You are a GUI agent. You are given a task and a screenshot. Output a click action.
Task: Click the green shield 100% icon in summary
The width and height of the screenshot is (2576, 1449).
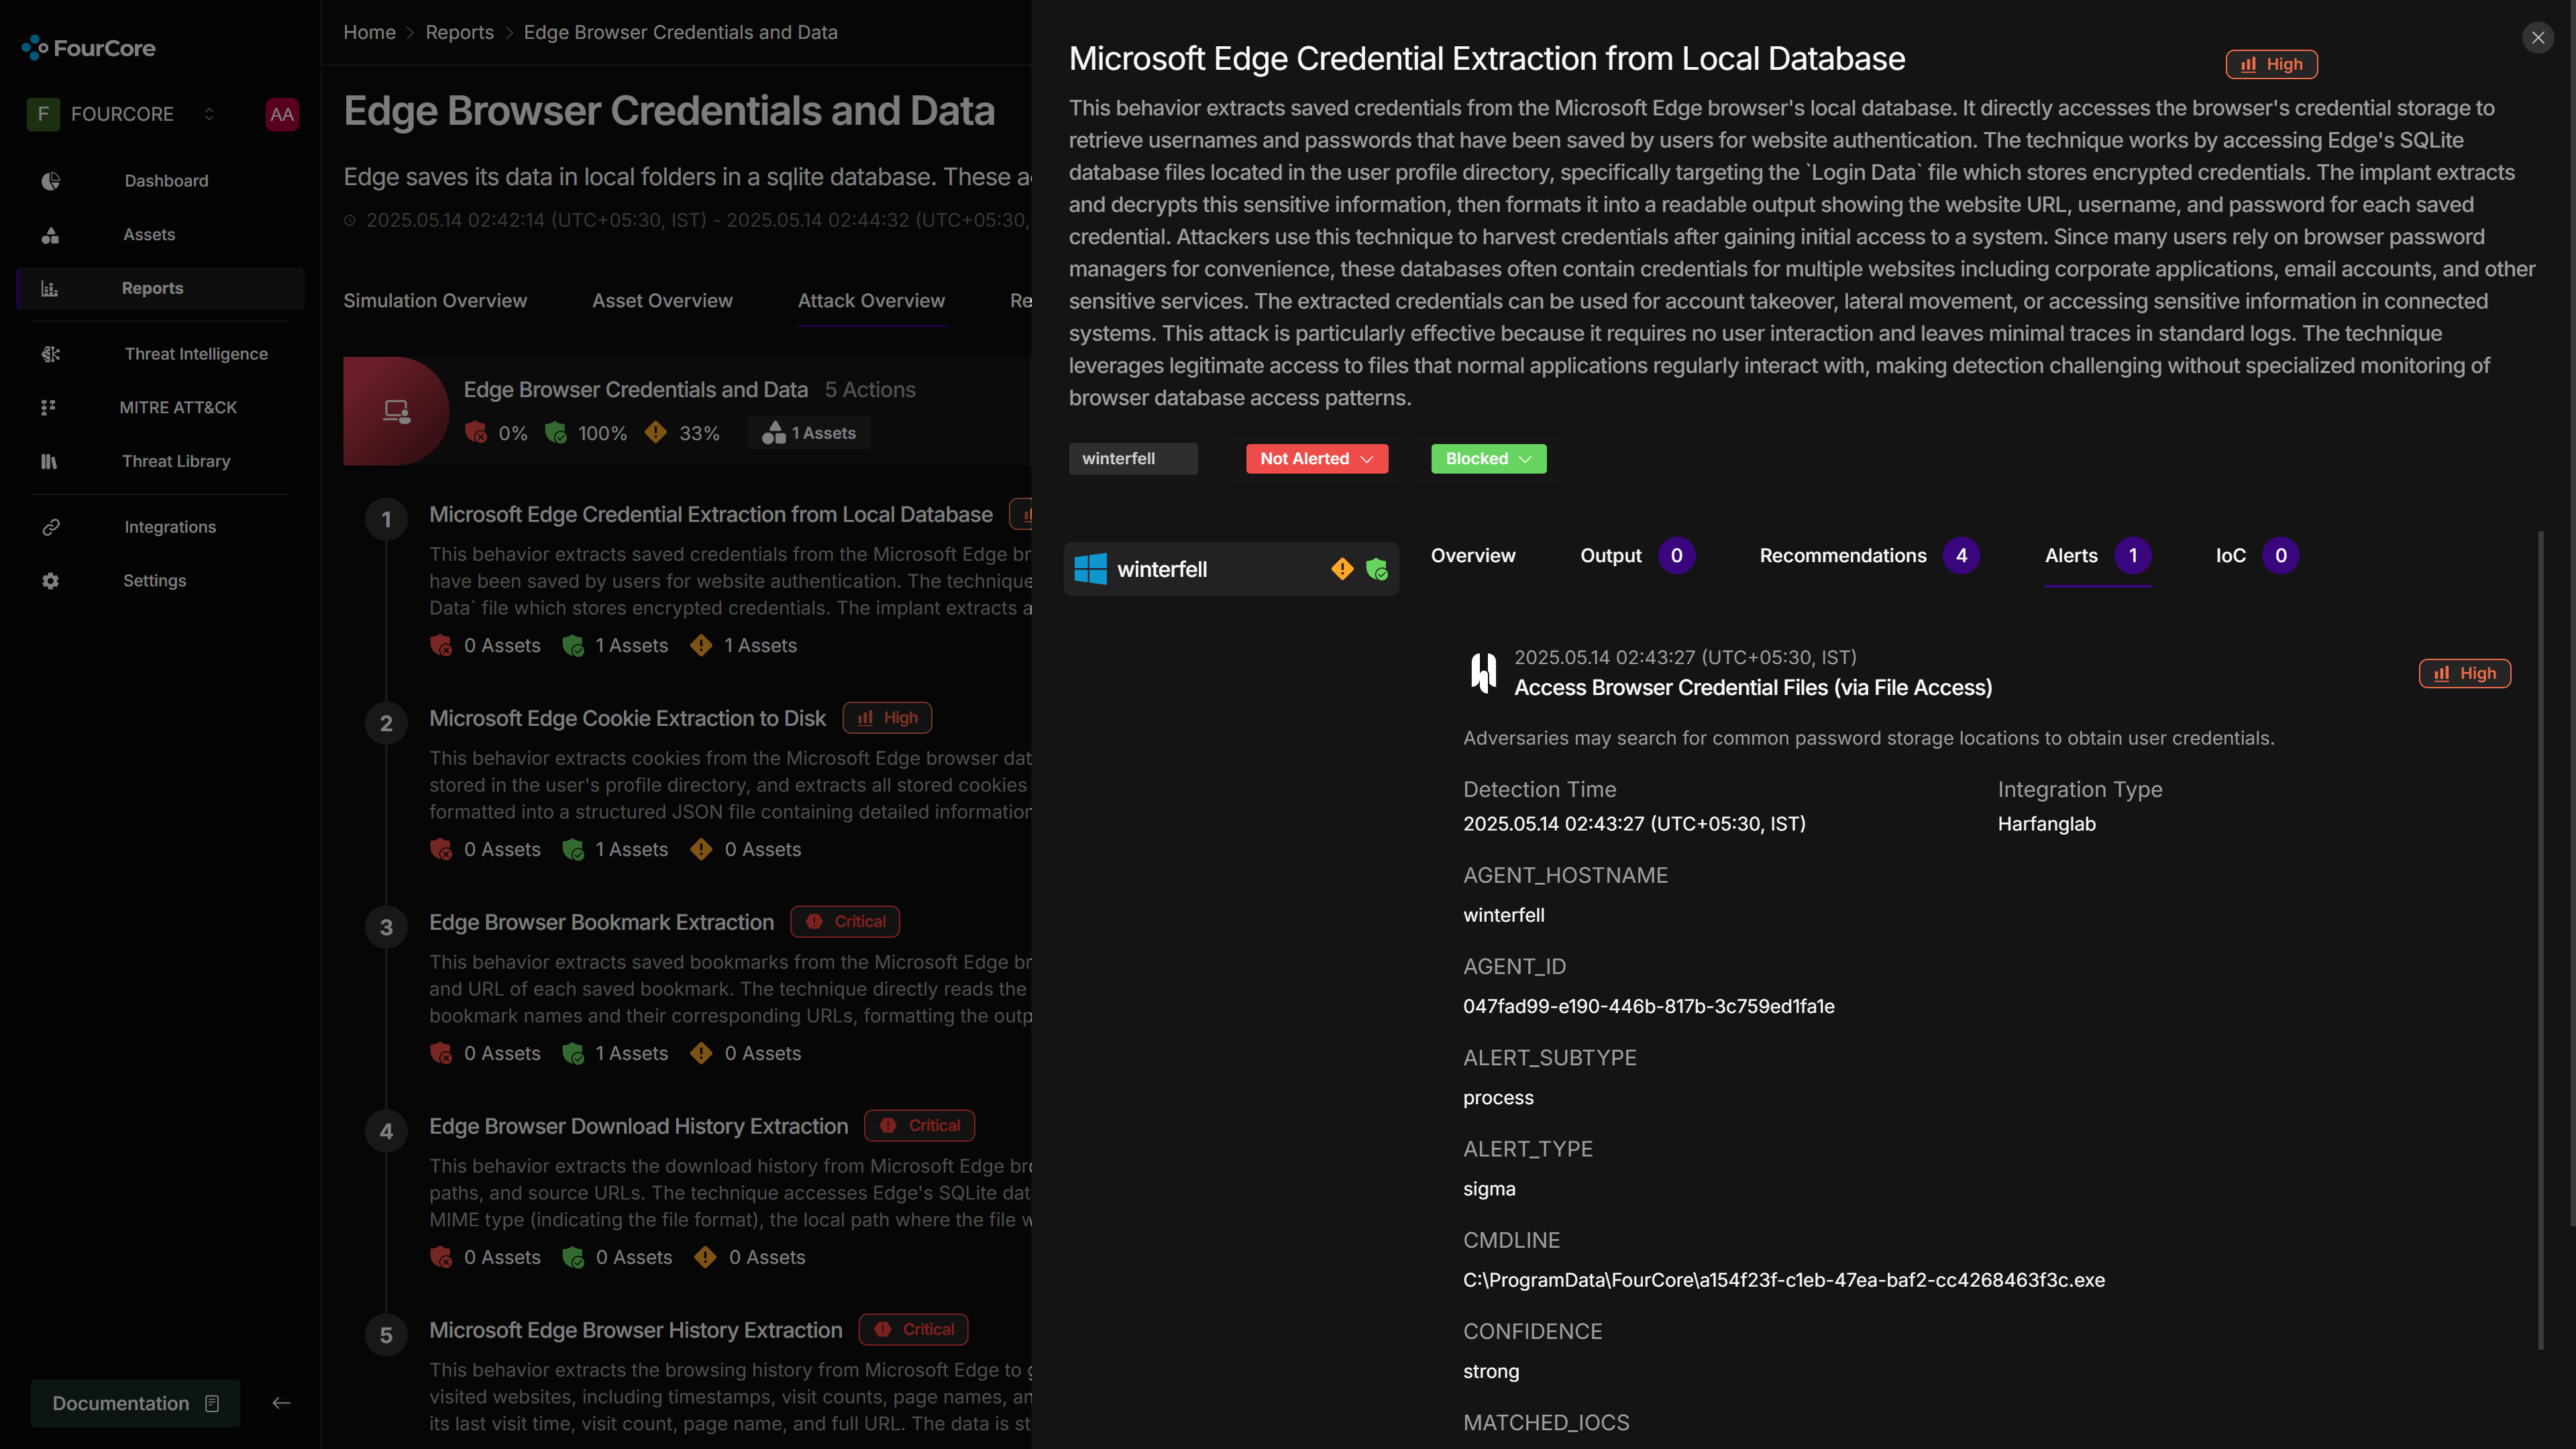(556, 433)
